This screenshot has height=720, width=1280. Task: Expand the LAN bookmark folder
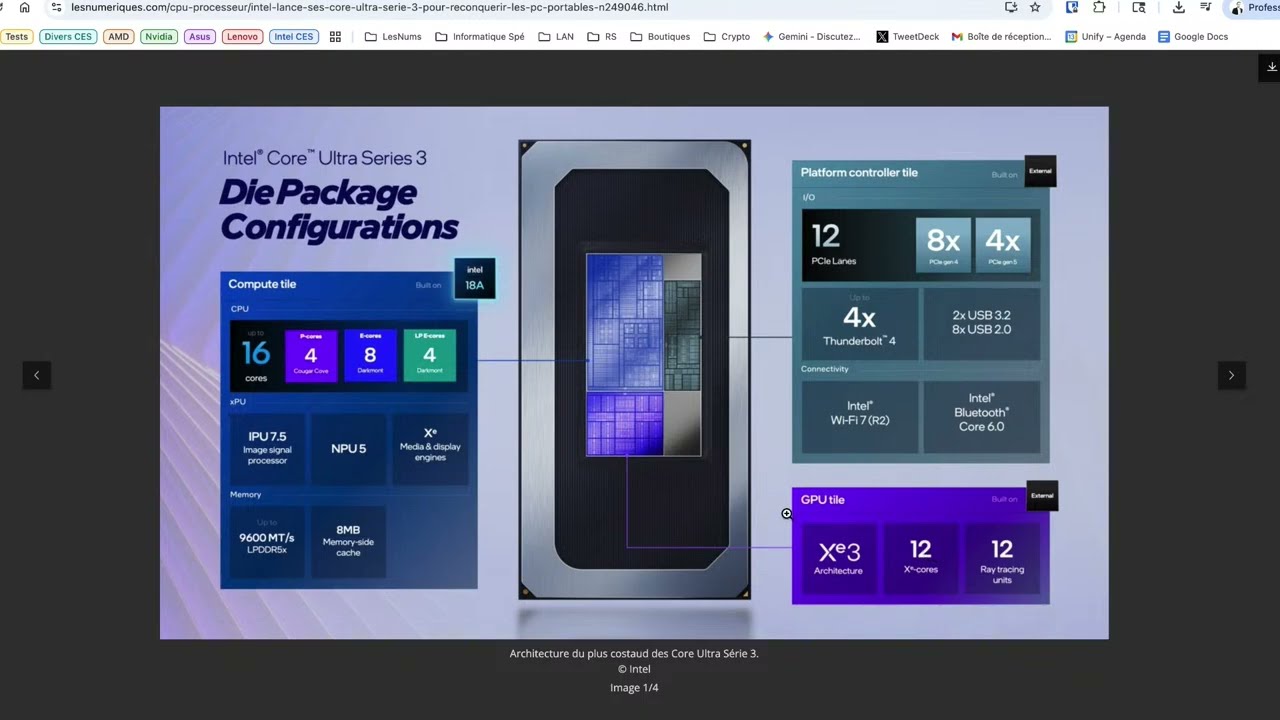(556, 37)
